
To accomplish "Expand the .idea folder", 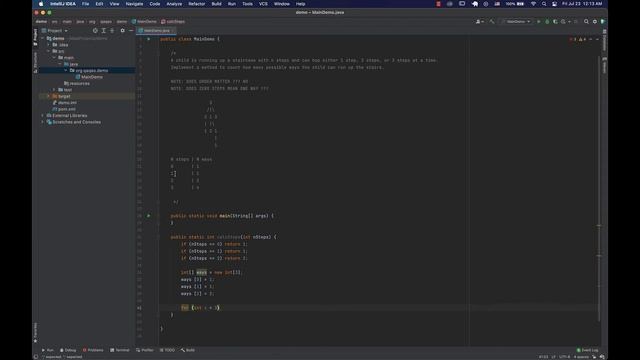I will [x=49, y=45].
